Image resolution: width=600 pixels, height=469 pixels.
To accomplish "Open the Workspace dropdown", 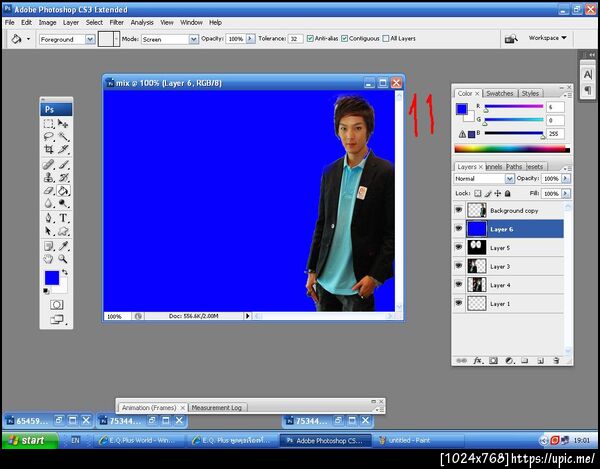I will pos(548,38).
